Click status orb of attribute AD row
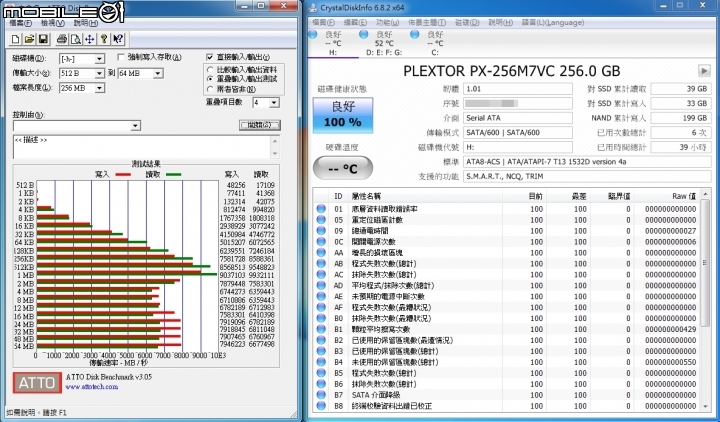Screen dimensions: 720x422 point(321,286)
